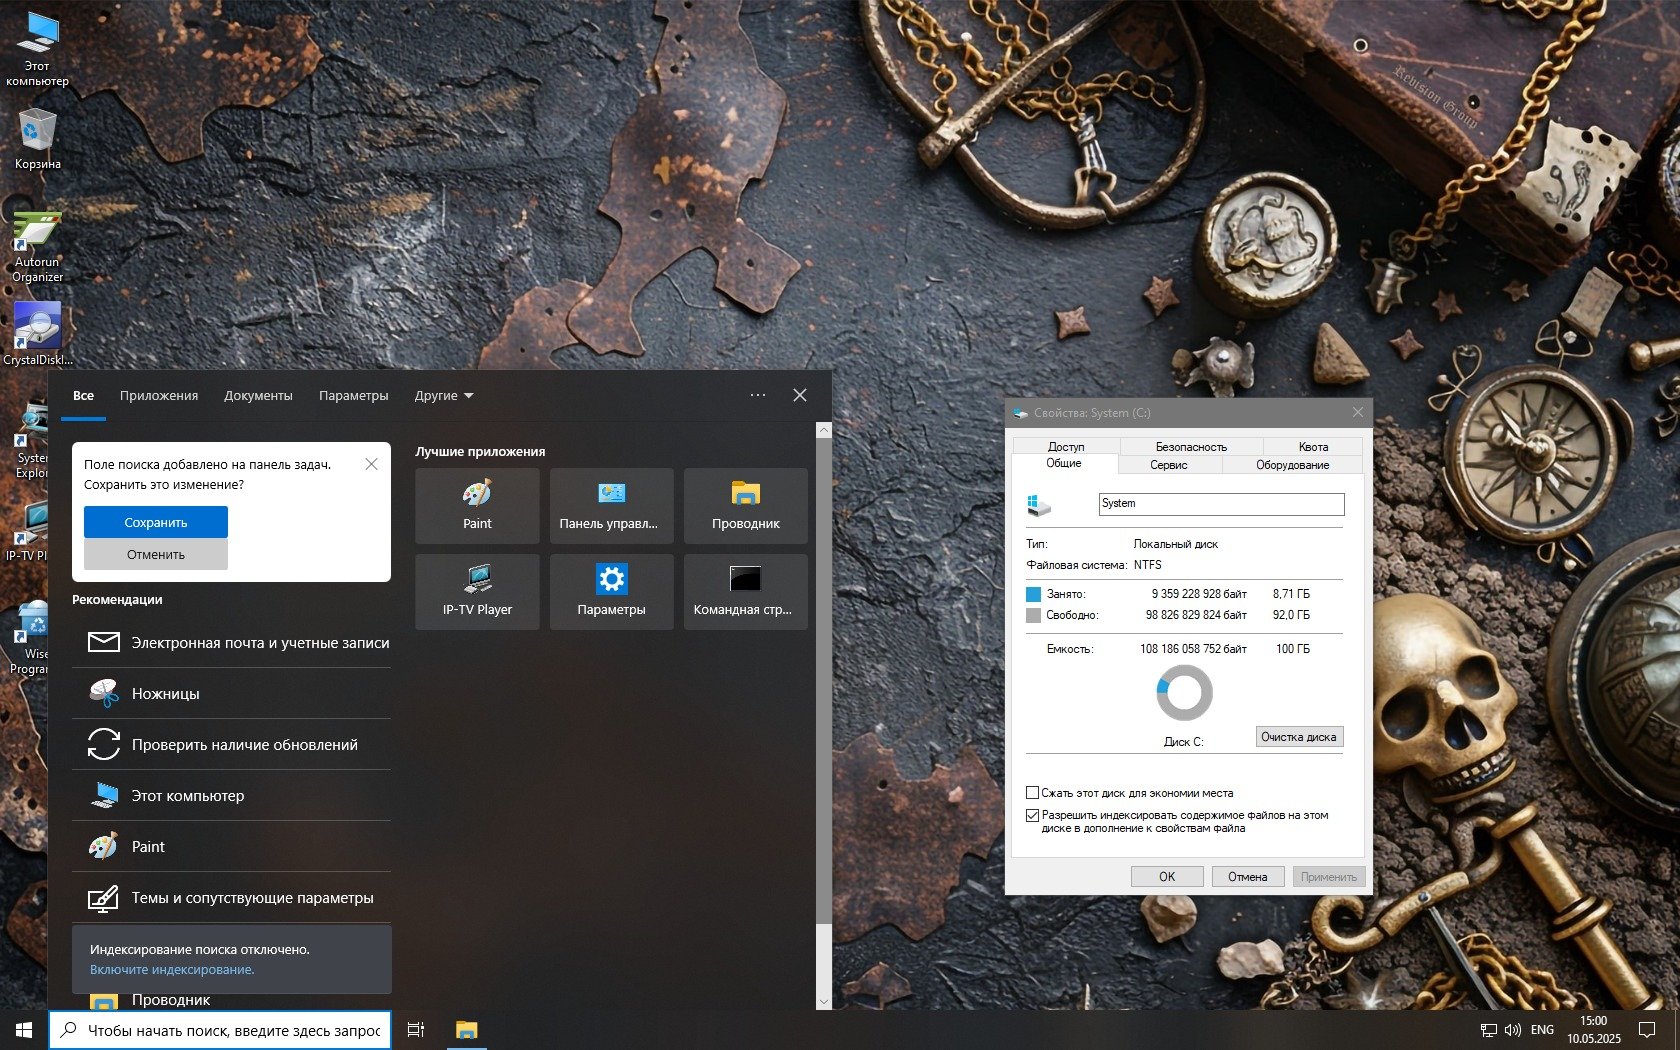Viewport: 1680px width, 1050px height.
Task: Click File Explorer icon in taskbar
Action: [466, 1029]
